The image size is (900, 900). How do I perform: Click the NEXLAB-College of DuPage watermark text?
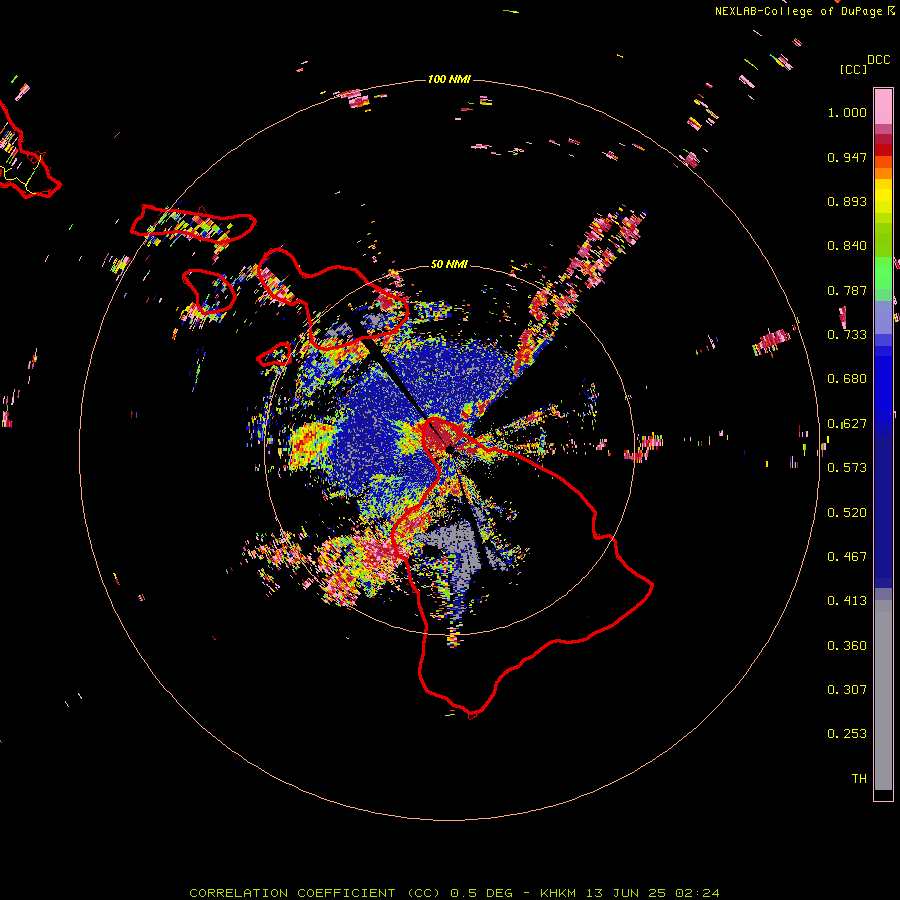800,11
